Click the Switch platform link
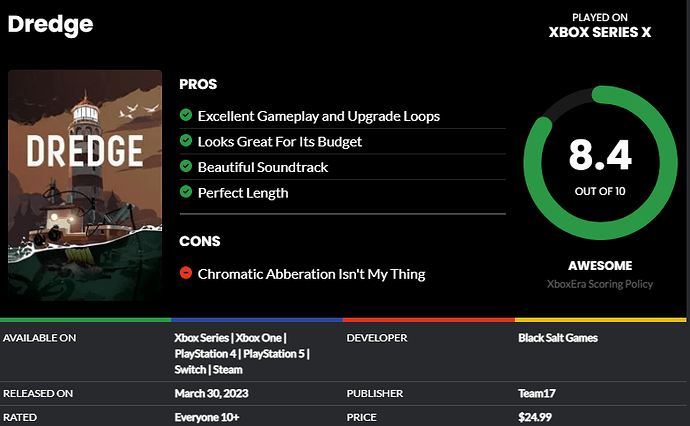Viewport: 690px width, 426px height. 190,370
